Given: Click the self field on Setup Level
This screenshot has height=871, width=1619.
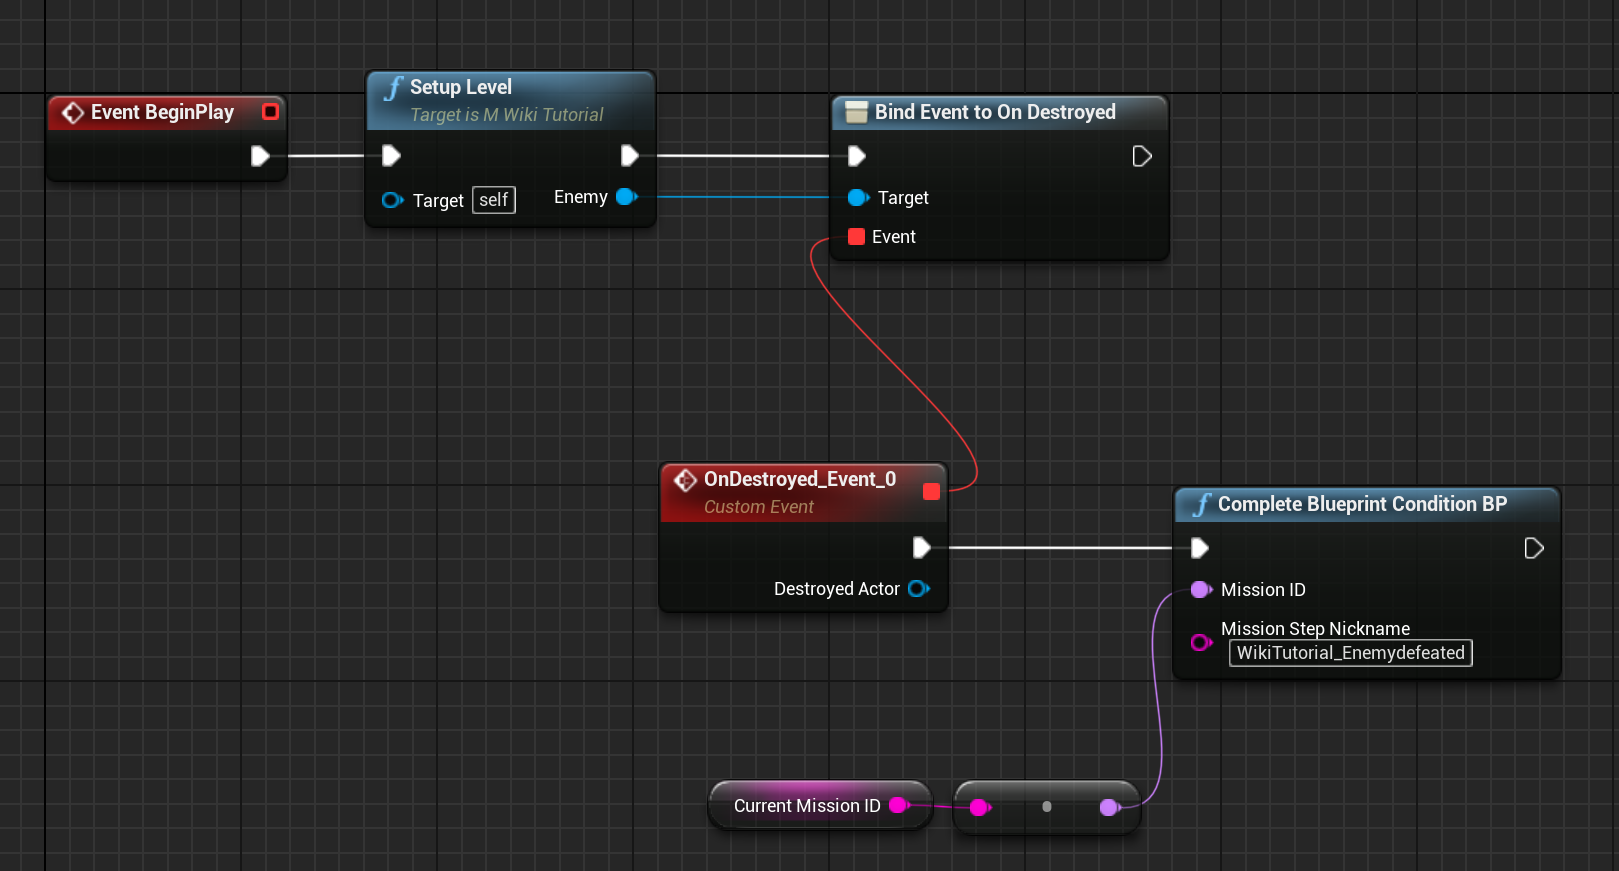Looking at the screenshot, I should pyautogui.click(x=494, y=200).
